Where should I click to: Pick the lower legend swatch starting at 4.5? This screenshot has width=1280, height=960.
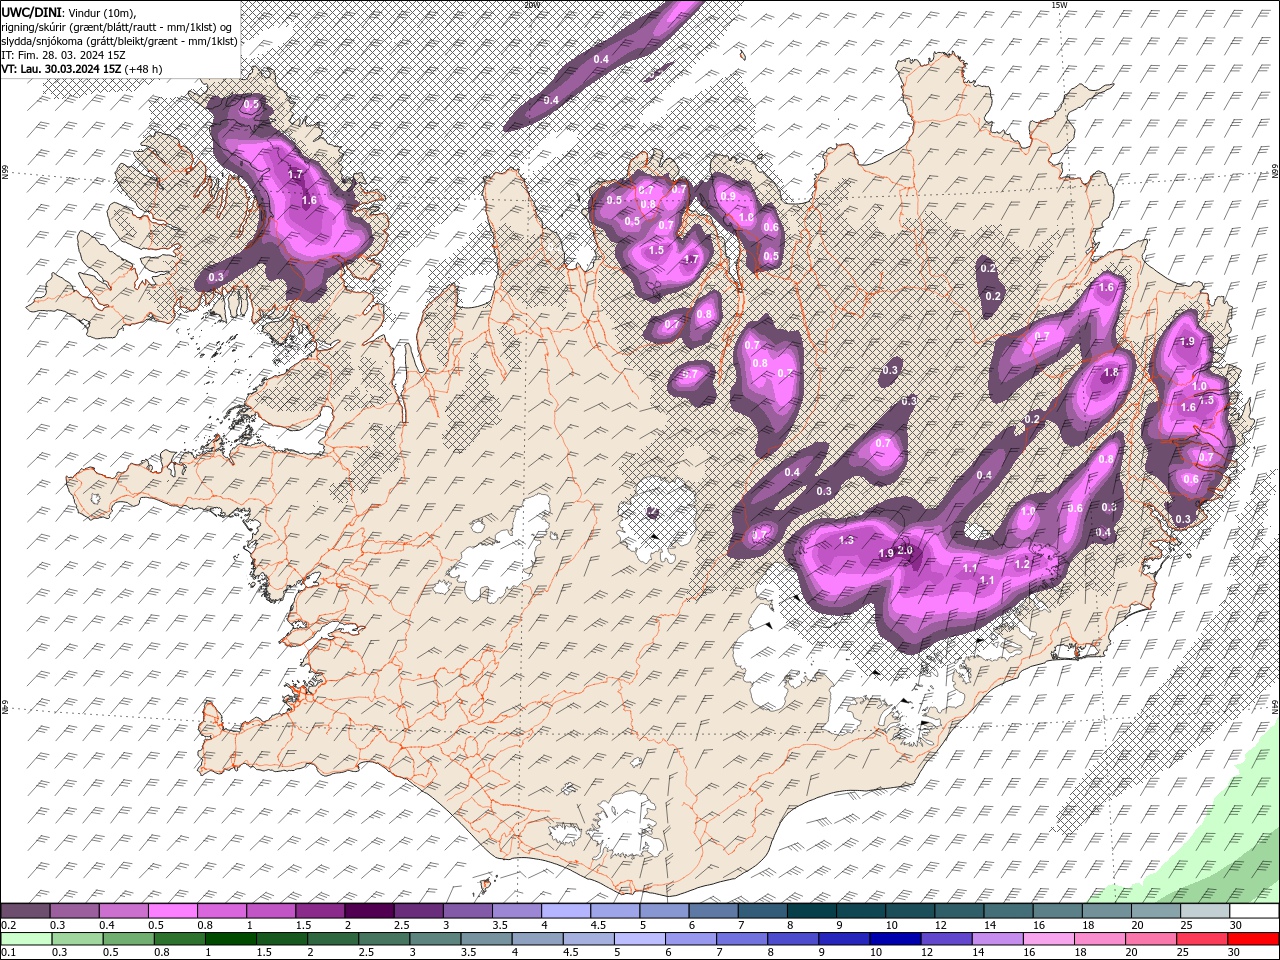pyautogui.click(x=589, y=938)
